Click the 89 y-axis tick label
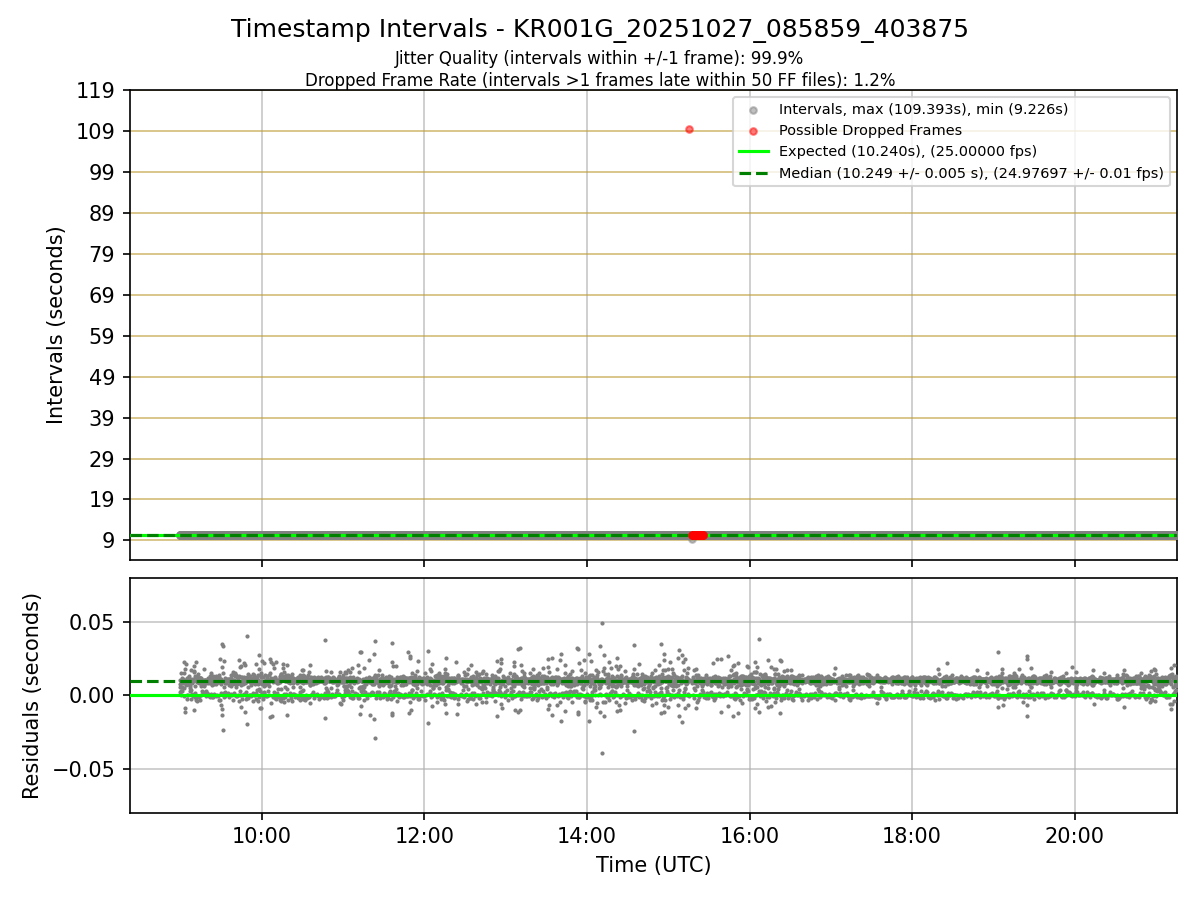Viewport: 1200px width, 900px height. point(104,214)
